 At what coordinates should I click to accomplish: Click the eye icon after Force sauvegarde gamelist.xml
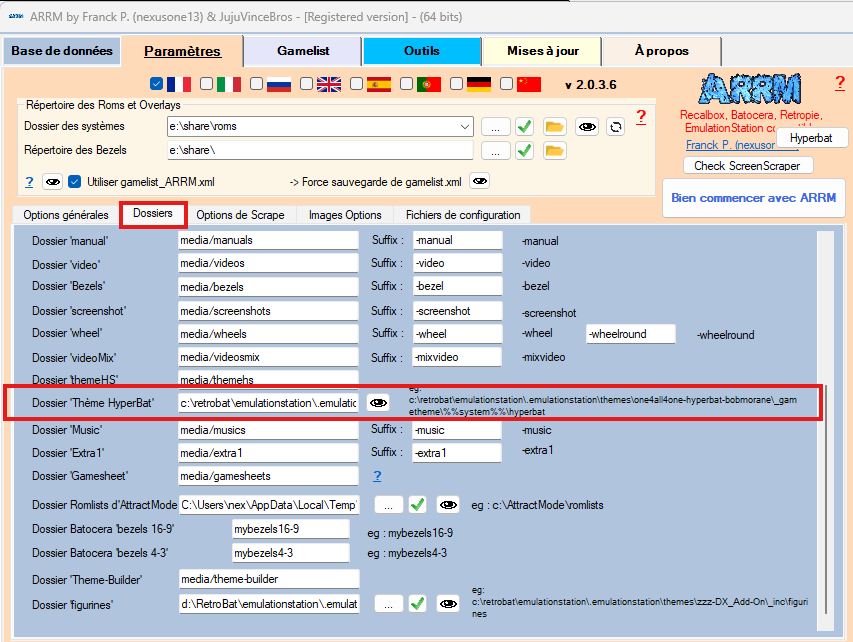tap(480, 181)
